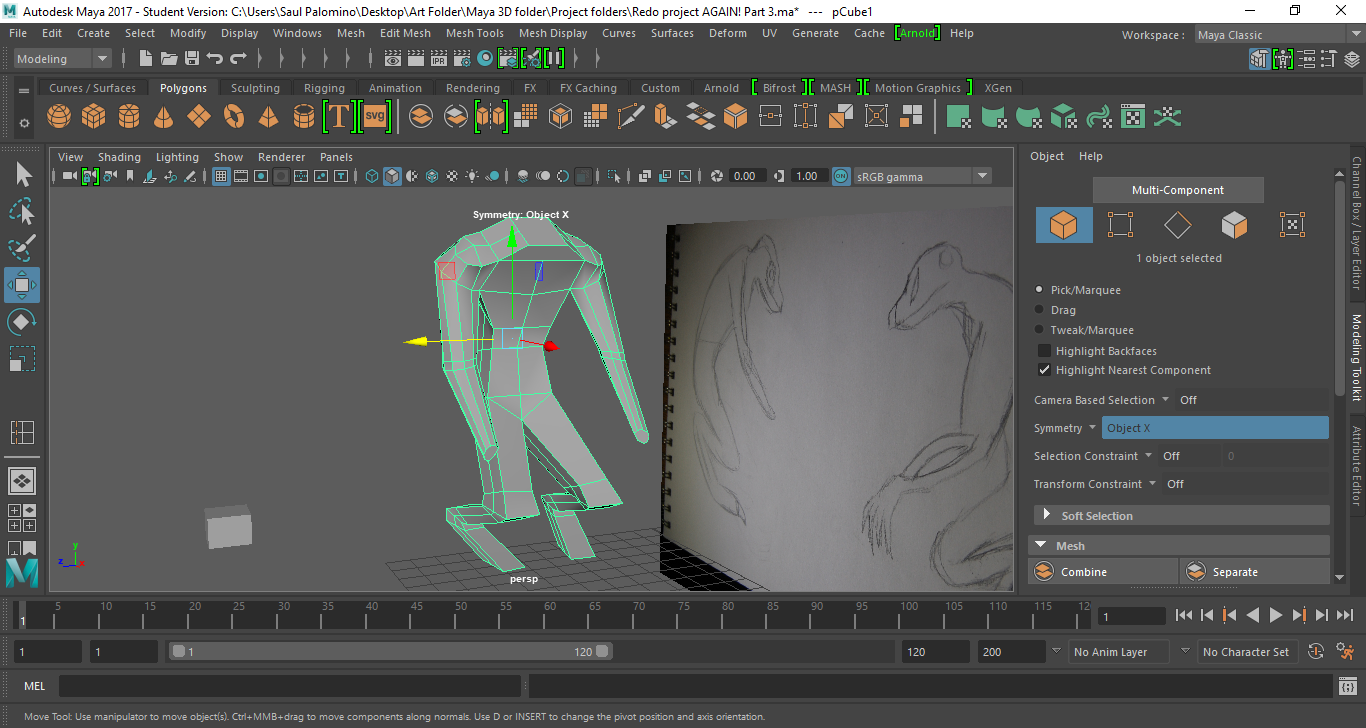Click the polygon cube shelf icon
This screenshot has width=1366, height=728.
pyautogui.click(x=94, y=117)
